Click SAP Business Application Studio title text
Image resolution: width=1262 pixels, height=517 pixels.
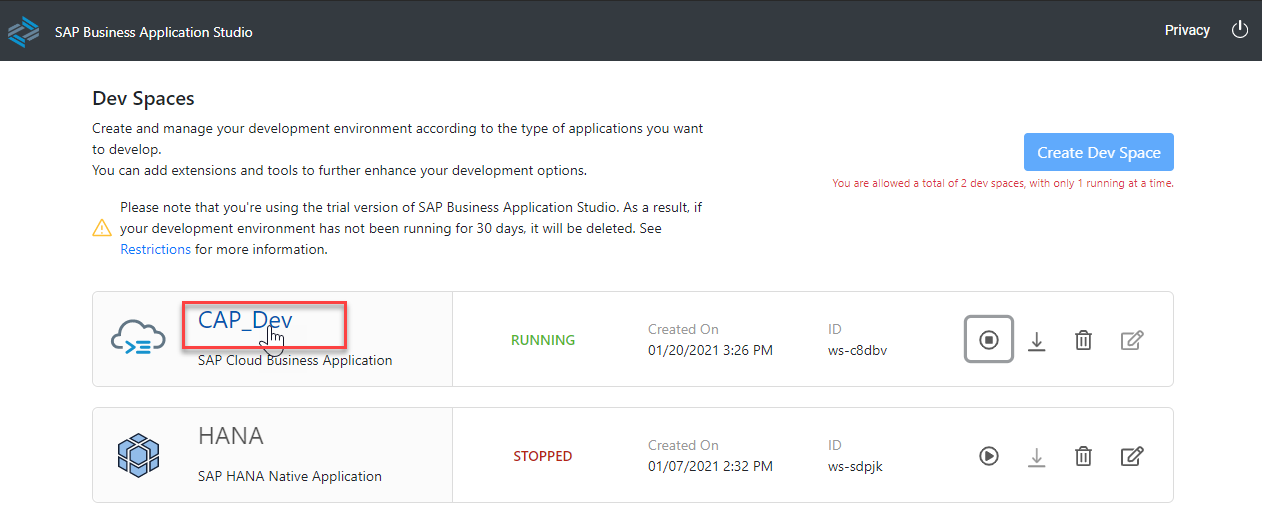(x=153, y=32)
